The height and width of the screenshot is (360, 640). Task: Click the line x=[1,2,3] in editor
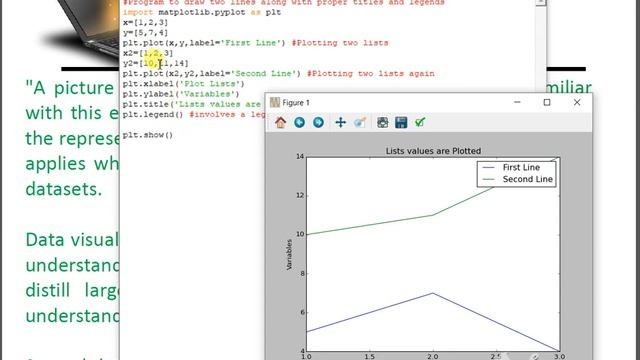point(145,22)
